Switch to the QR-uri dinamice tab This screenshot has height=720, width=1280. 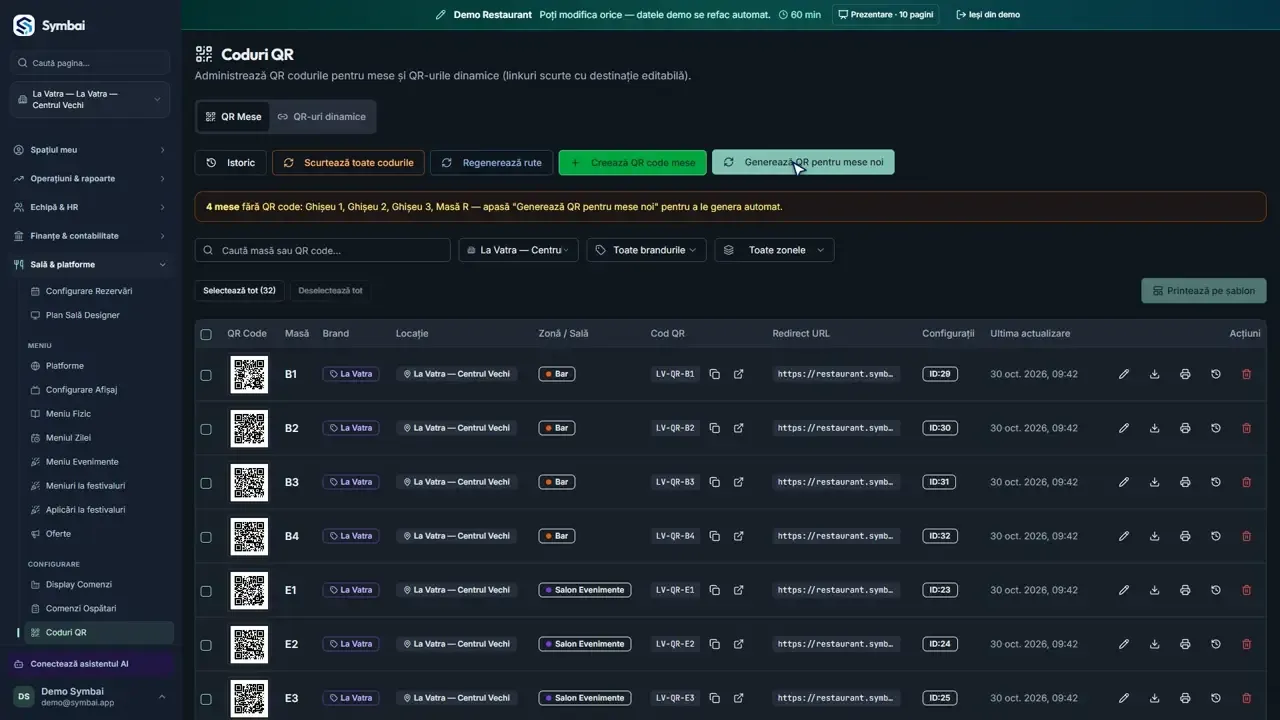[321, 117]
